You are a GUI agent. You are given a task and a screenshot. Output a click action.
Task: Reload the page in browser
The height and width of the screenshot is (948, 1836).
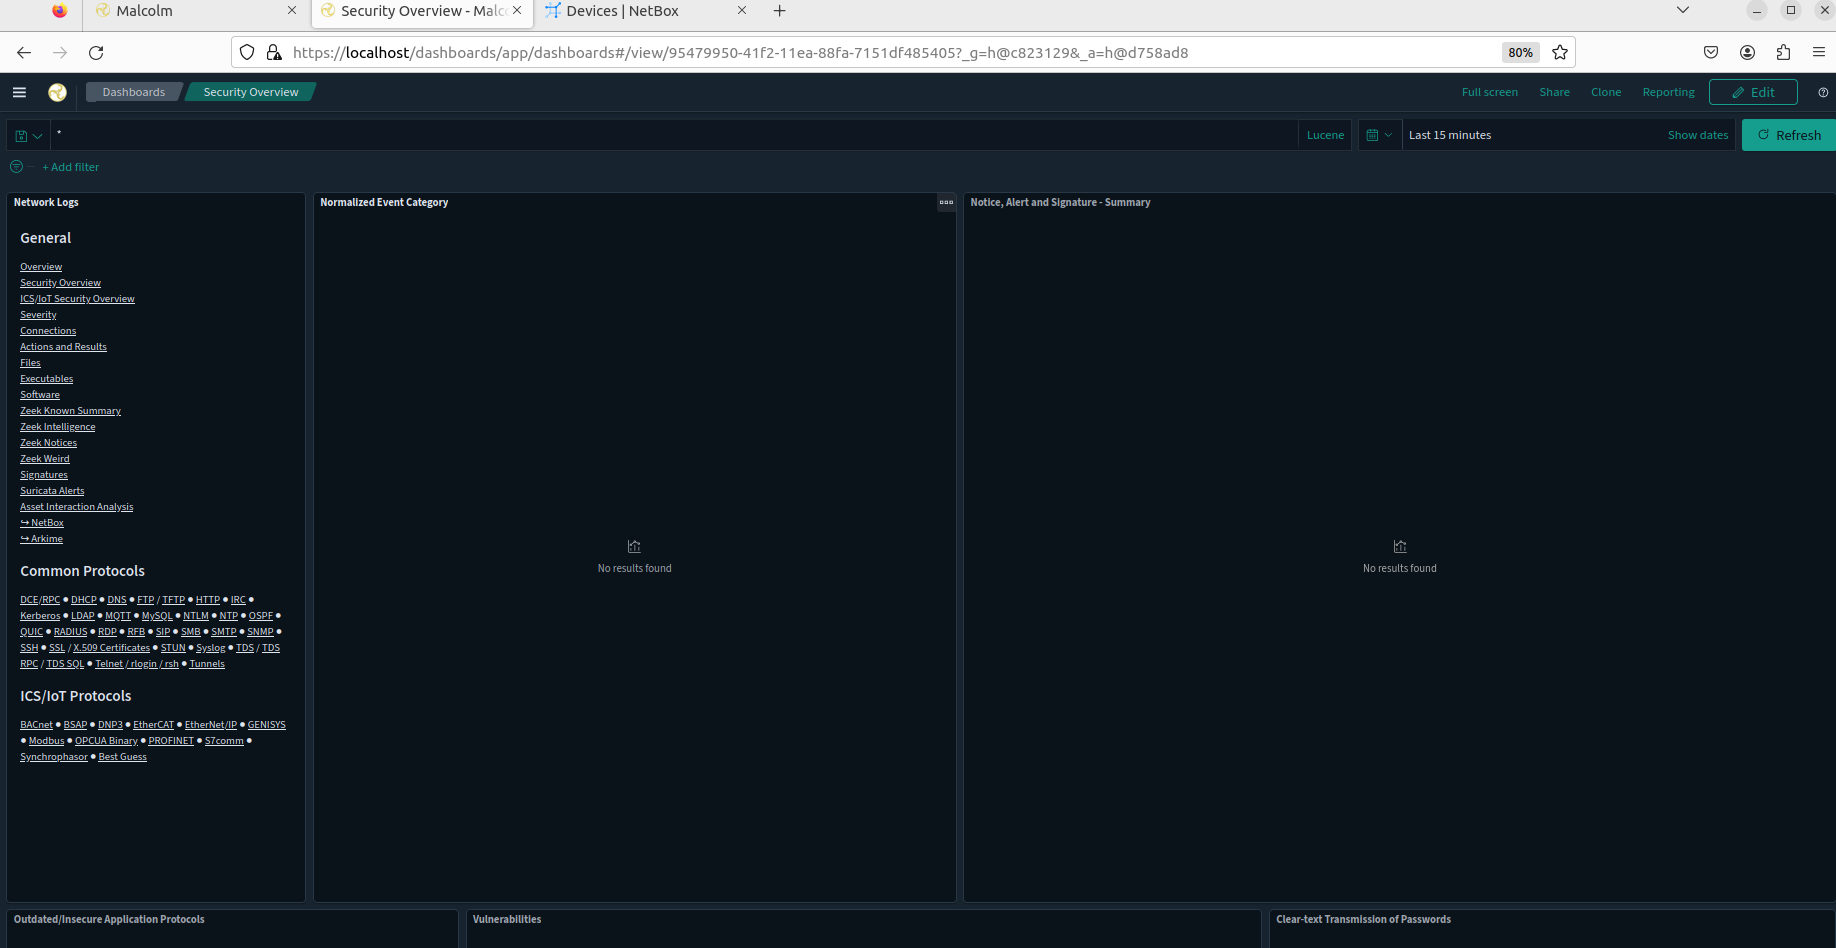[96, 52]
